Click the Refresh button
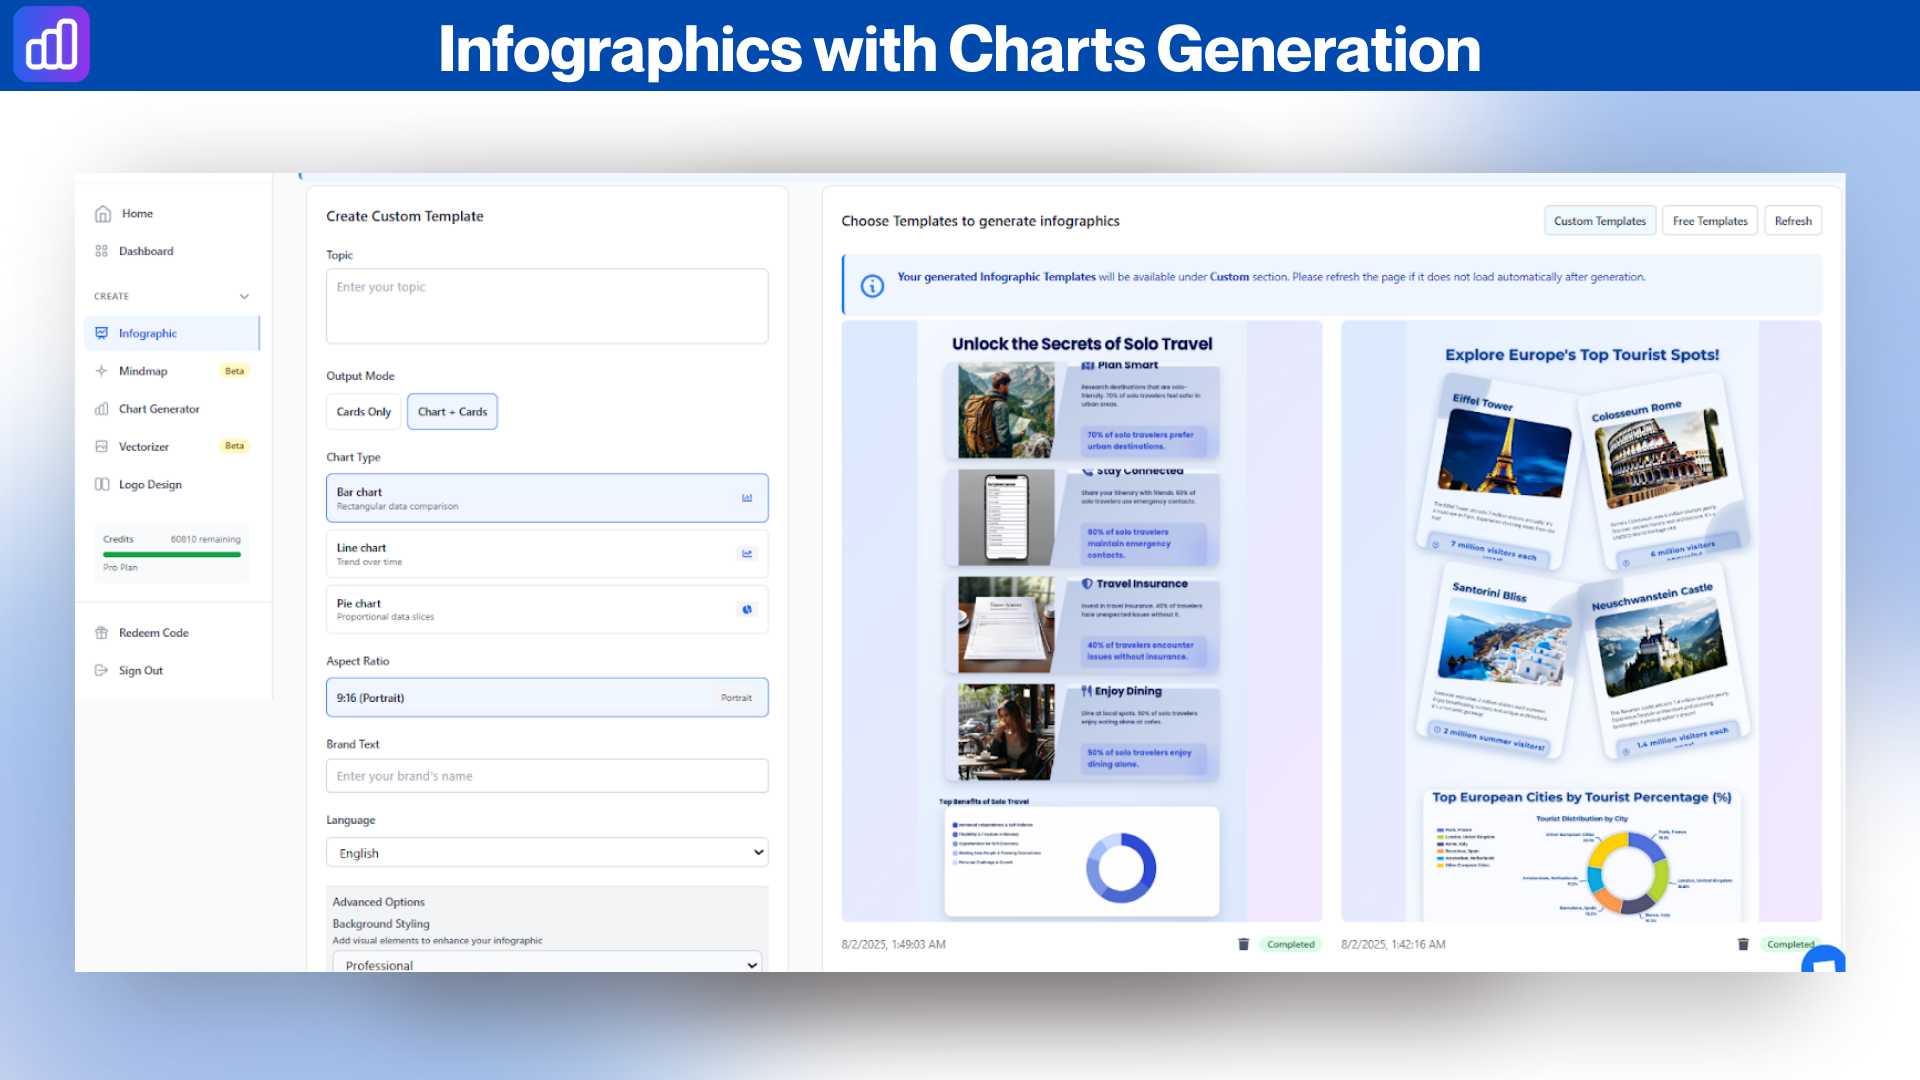Image resolution: width=1920 pixels, height=1080 pixels. (x=1792, y=220)
